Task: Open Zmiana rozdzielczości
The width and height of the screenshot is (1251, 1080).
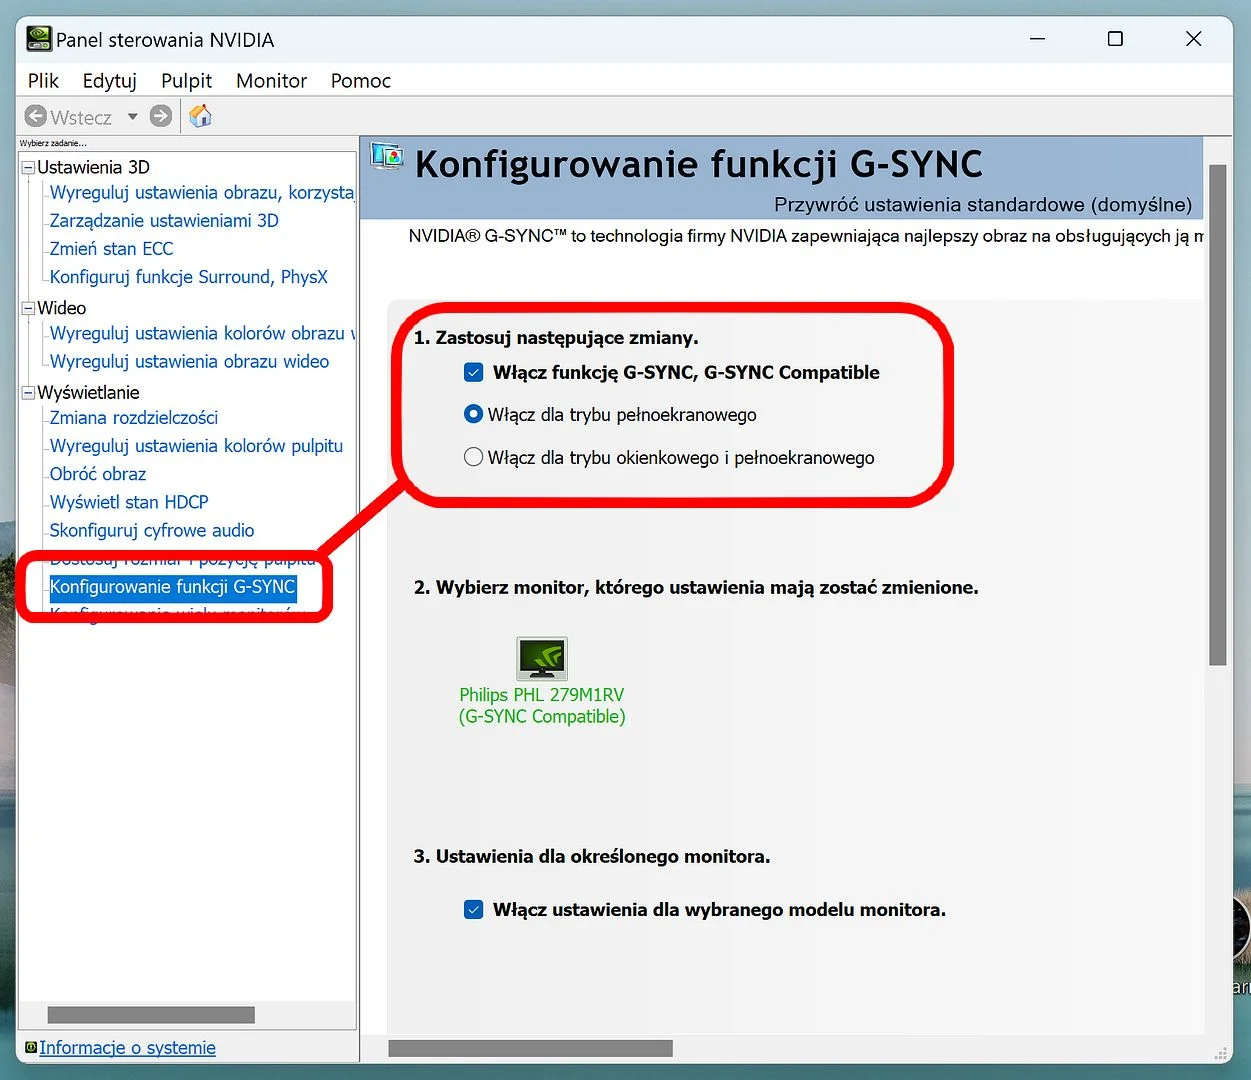Action: (134, 417)
